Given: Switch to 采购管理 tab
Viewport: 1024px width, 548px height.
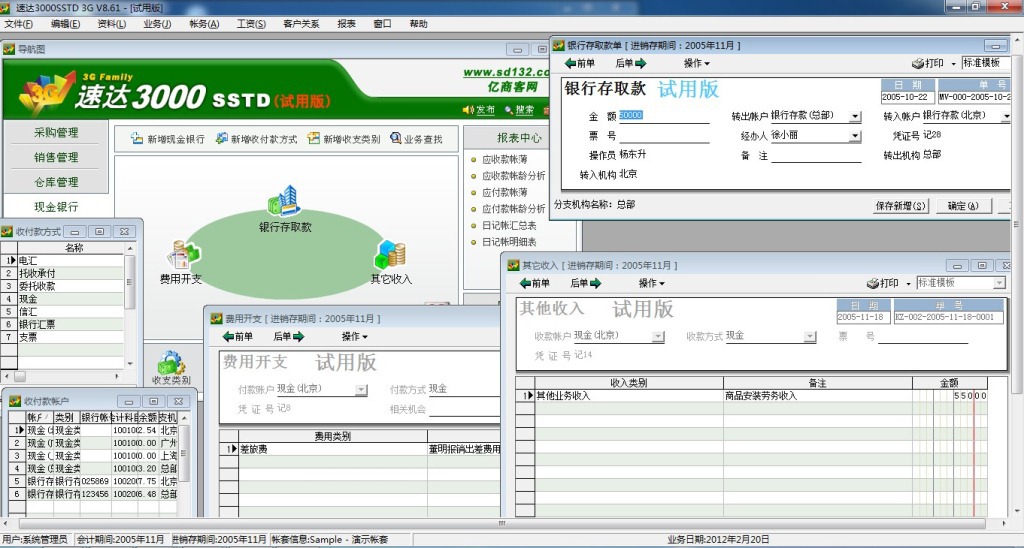Looking at the screenshot, I should (56, 133).
